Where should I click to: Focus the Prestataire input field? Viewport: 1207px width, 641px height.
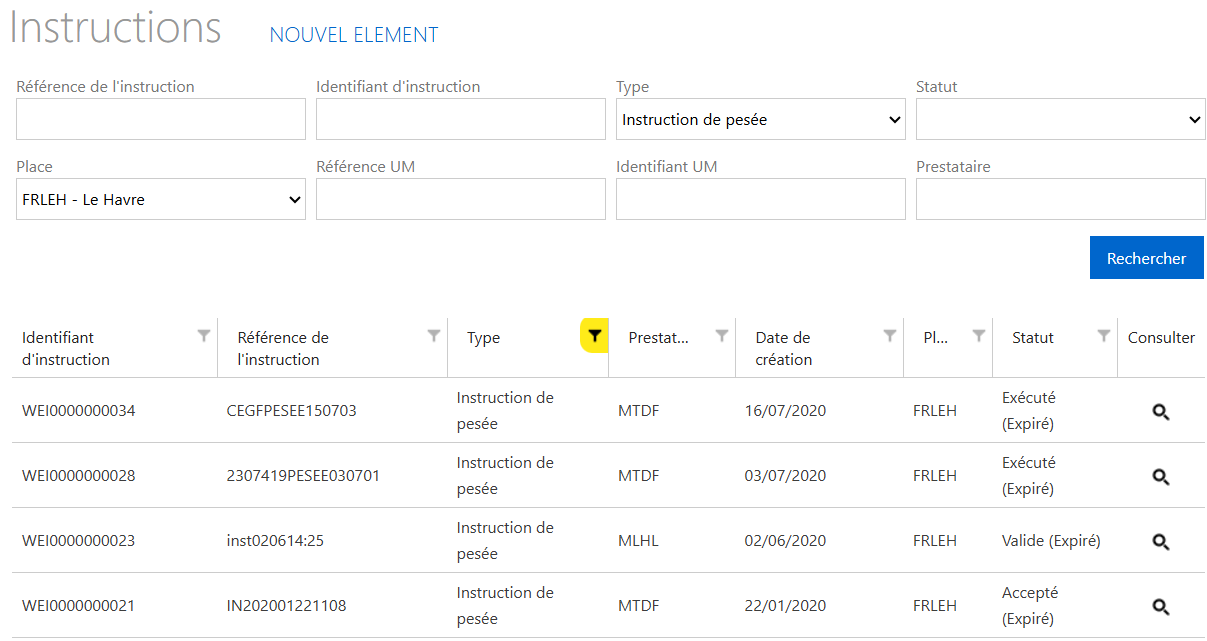[1061, 199]
